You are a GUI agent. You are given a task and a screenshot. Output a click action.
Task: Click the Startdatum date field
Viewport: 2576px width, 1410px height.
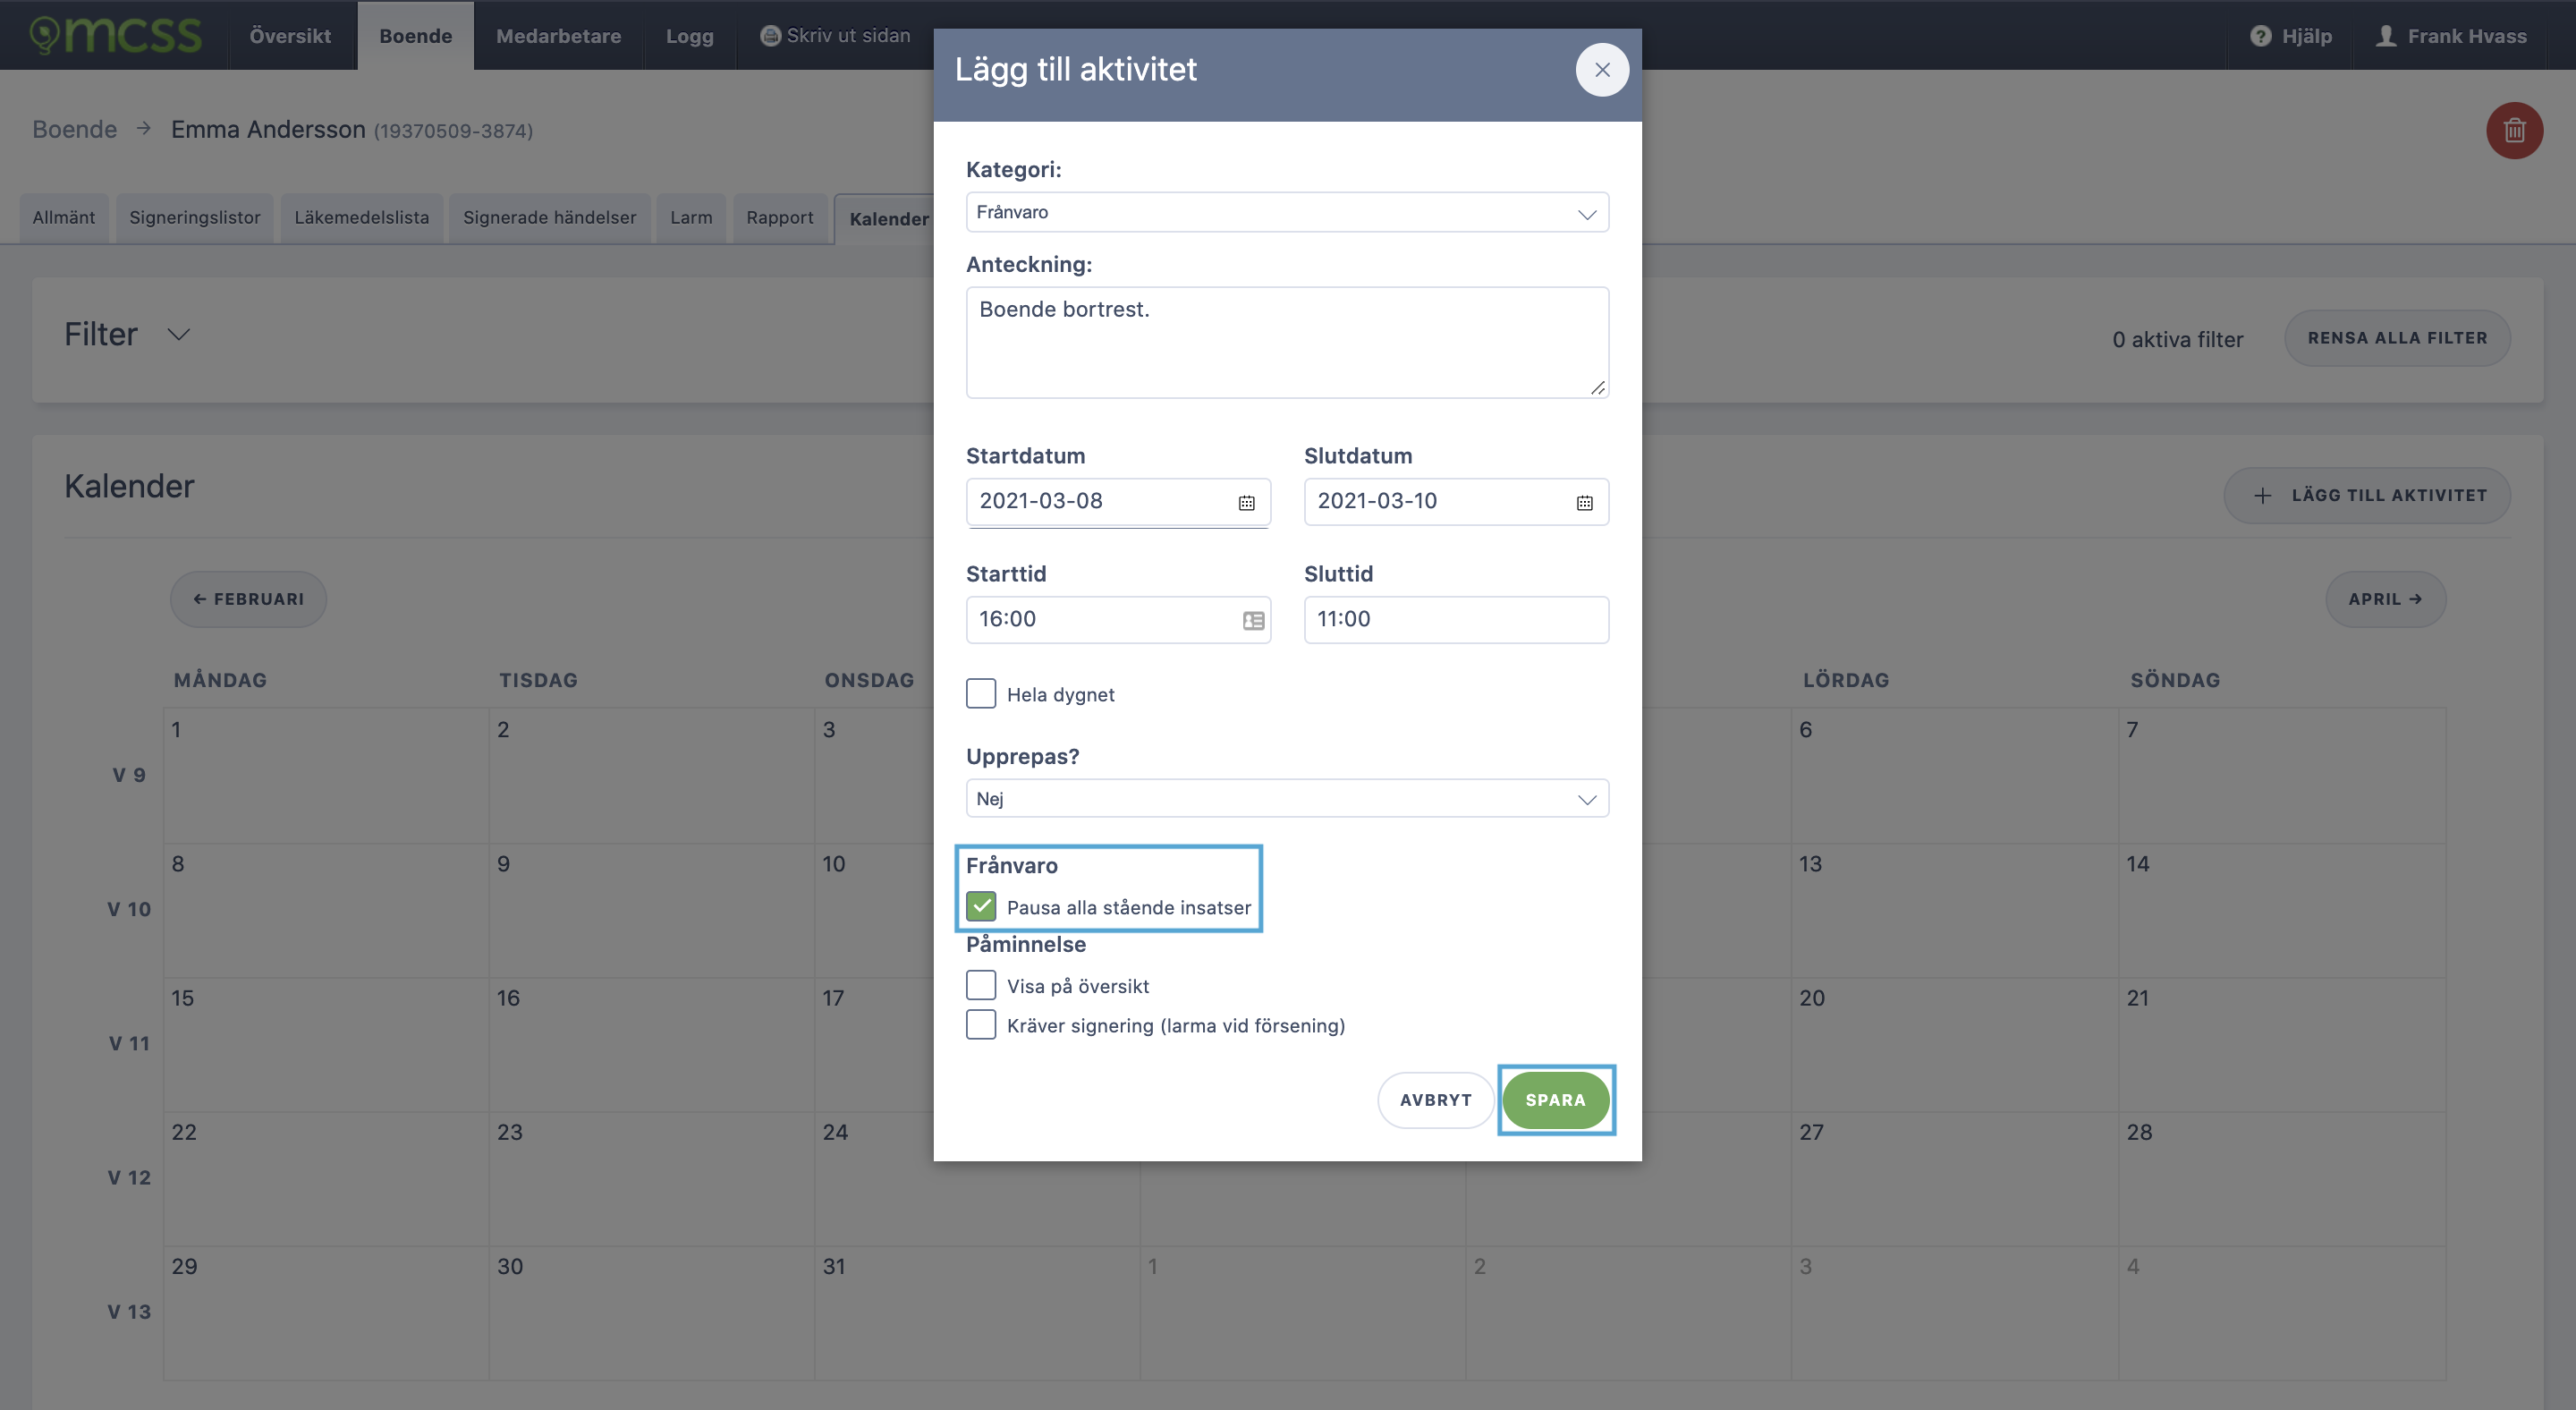pos(1118,502)
